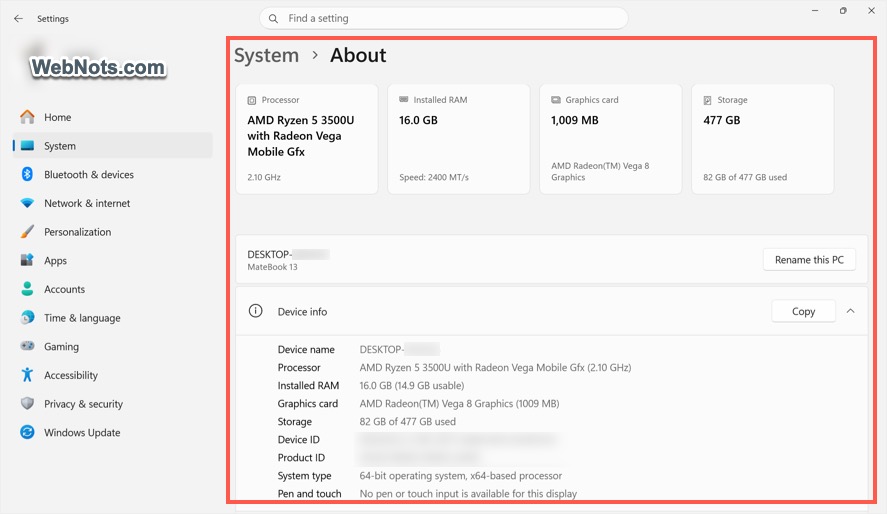Click the Time & language globe icon

(x=27, y=318)
